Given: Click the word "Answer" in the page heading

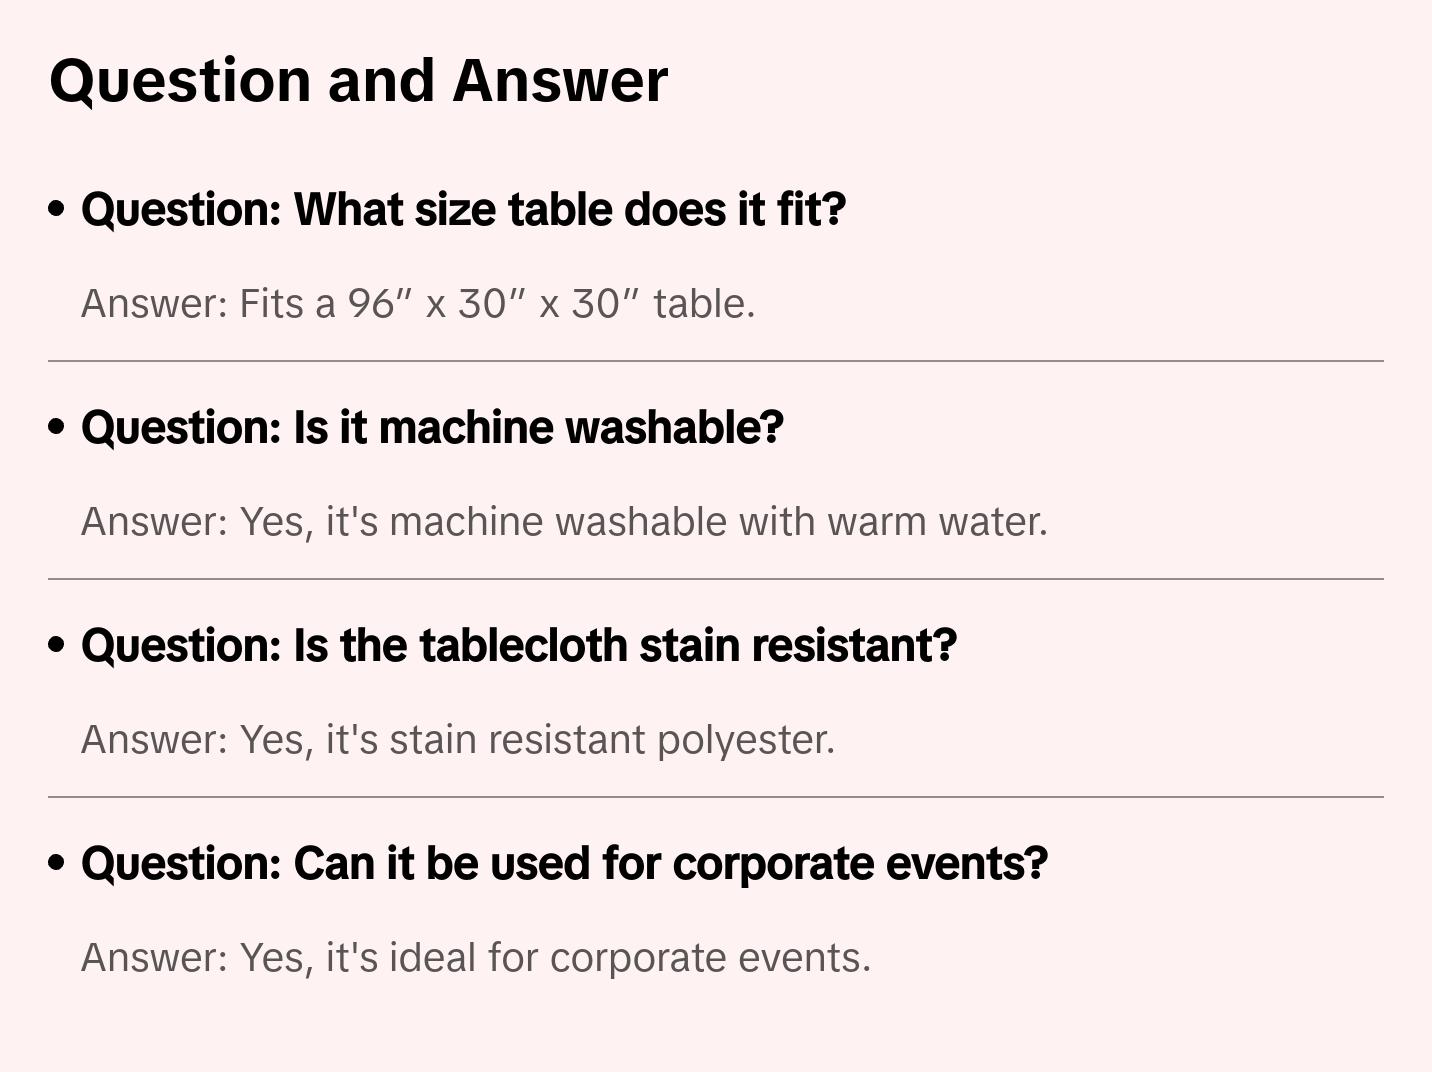Looking at the screenshot, I should click(560, 80).
